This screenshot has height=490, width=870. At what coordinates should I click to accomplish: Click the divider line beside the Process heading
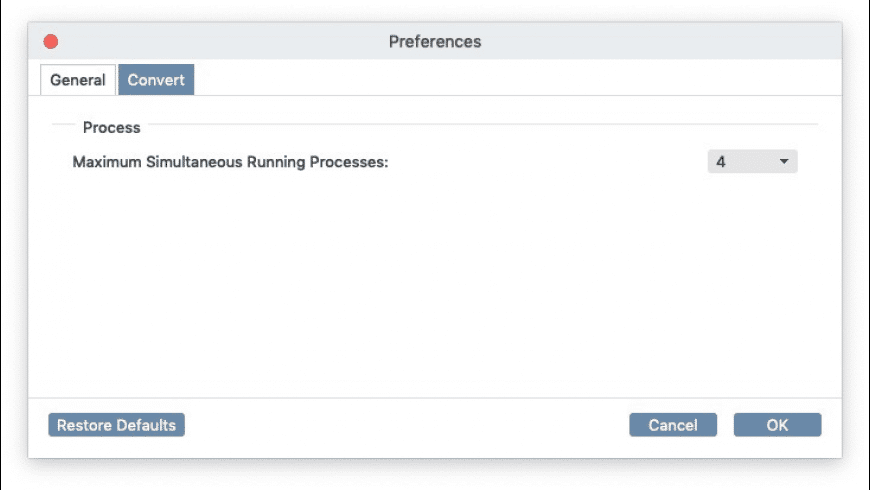[x=480, y=125]
